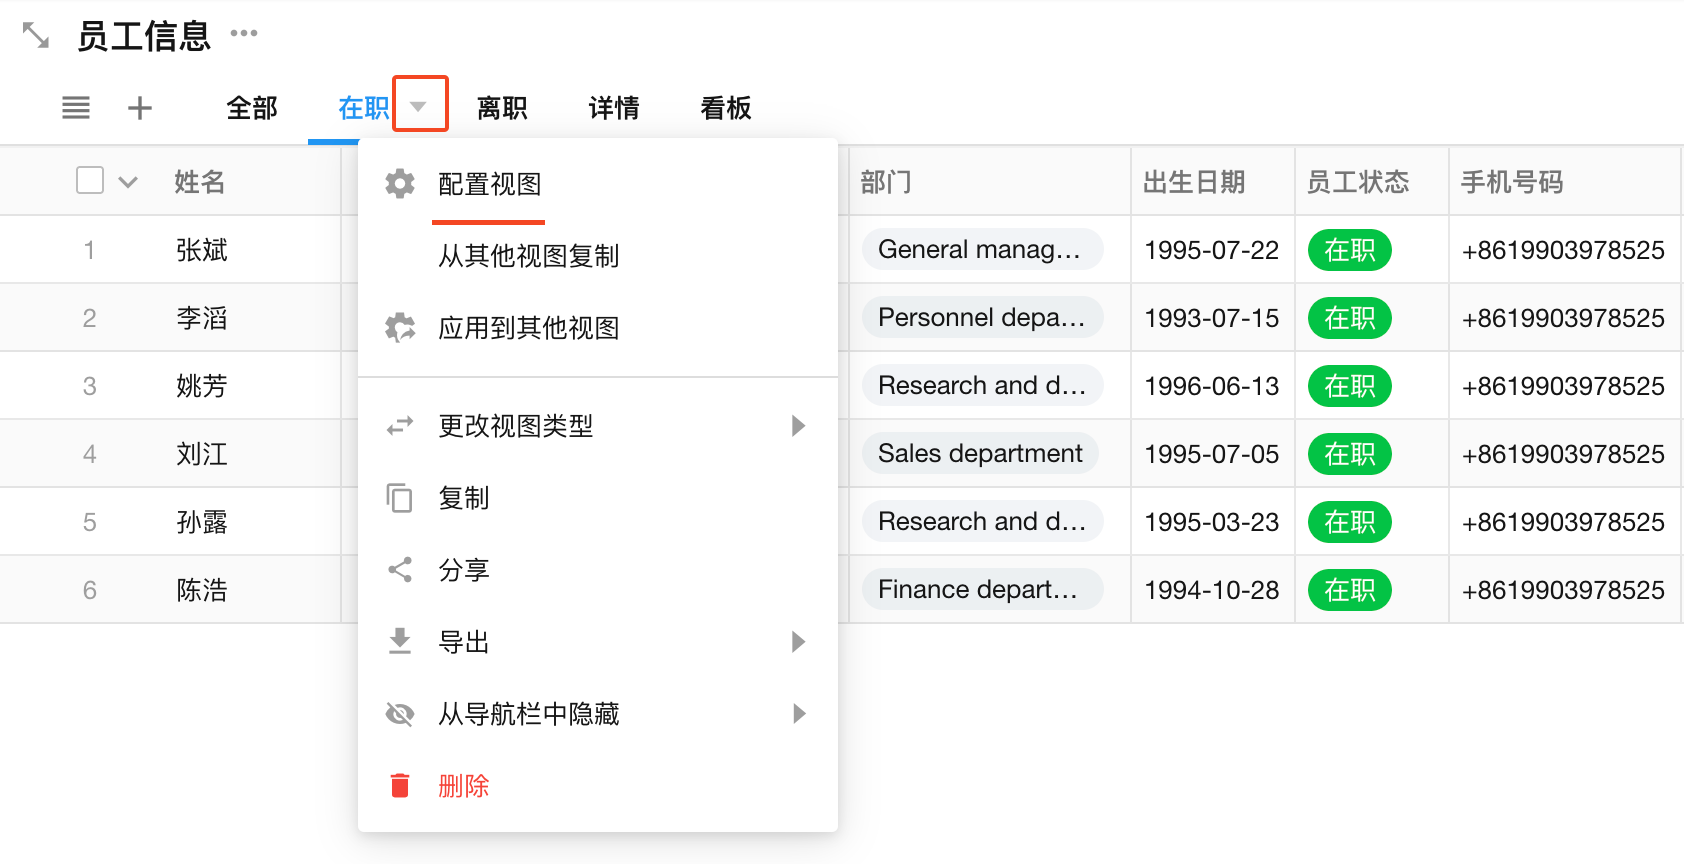This screenshot has height=864, width=1684.
Task: Open the view list hamburger icon
Action: [x=76, y=108]
